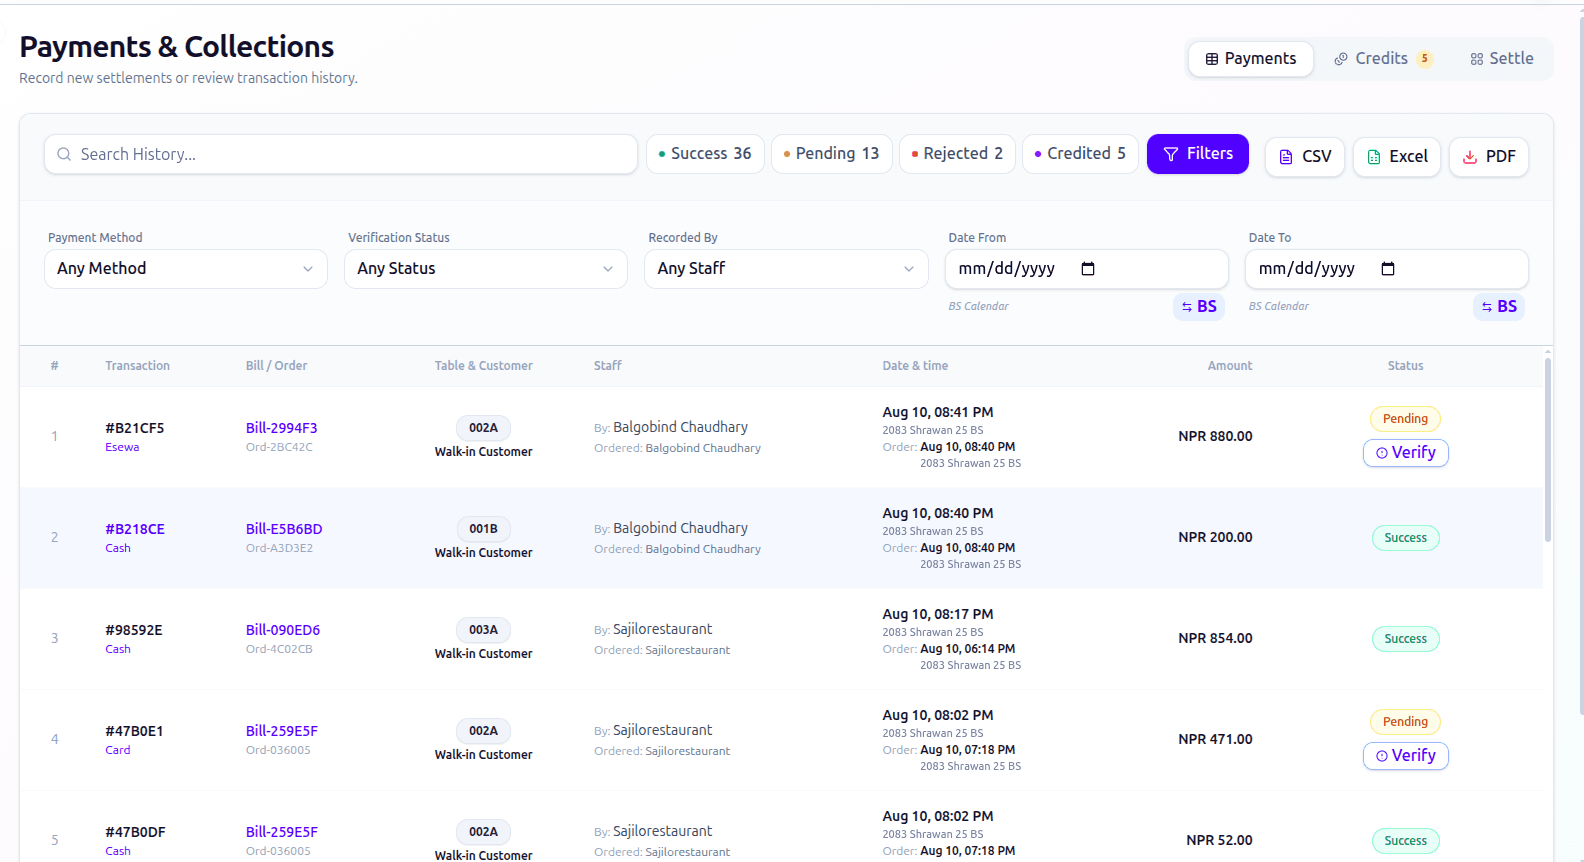Image resolution: width=1584 pixels, height=862 pixels.
Task: Click the Search History input field
Action: [x=341, y=154]
